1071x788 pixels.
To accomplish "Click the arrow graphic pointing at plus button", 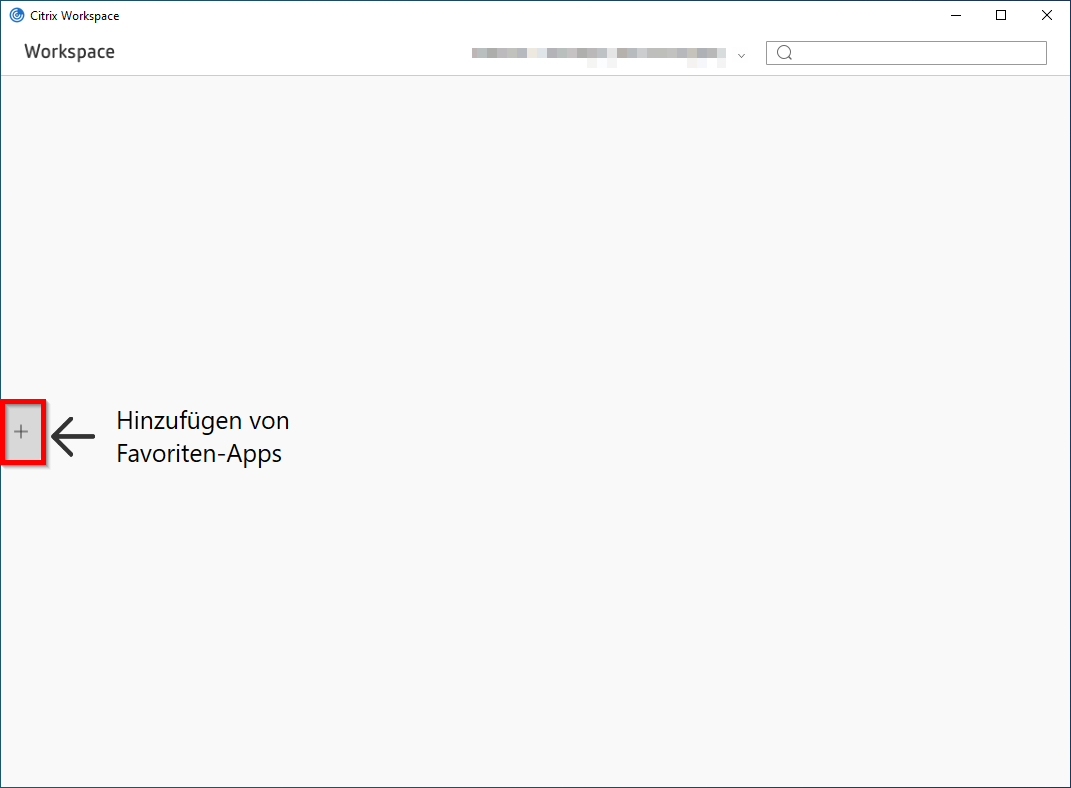I will click(x=72, y=436).
